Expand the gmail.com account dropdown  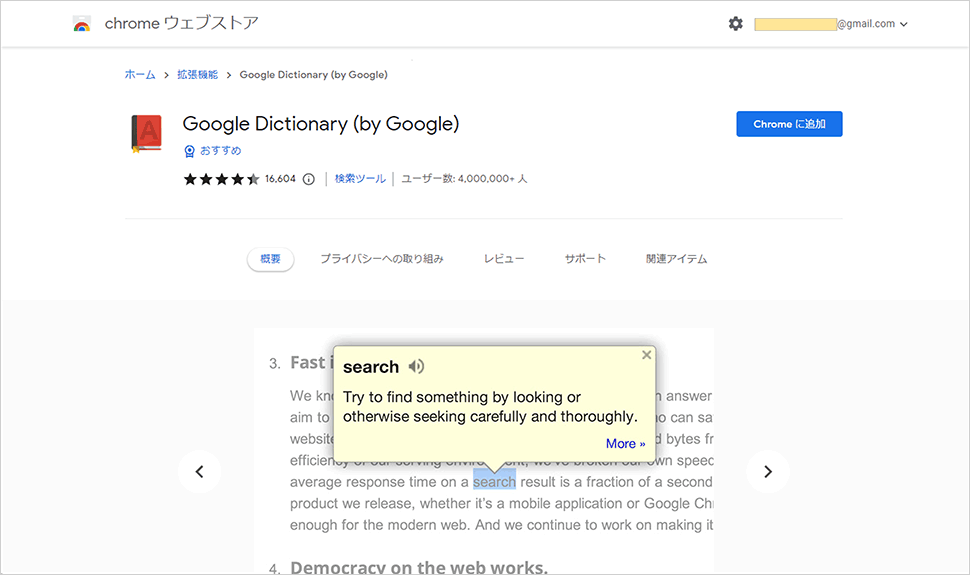(x=904, y=24)
